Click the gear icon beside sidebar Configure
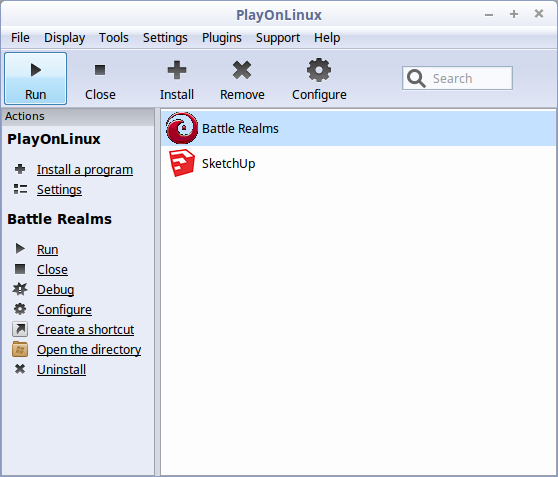This screenshot has height=477, width=558. (20, 309)
